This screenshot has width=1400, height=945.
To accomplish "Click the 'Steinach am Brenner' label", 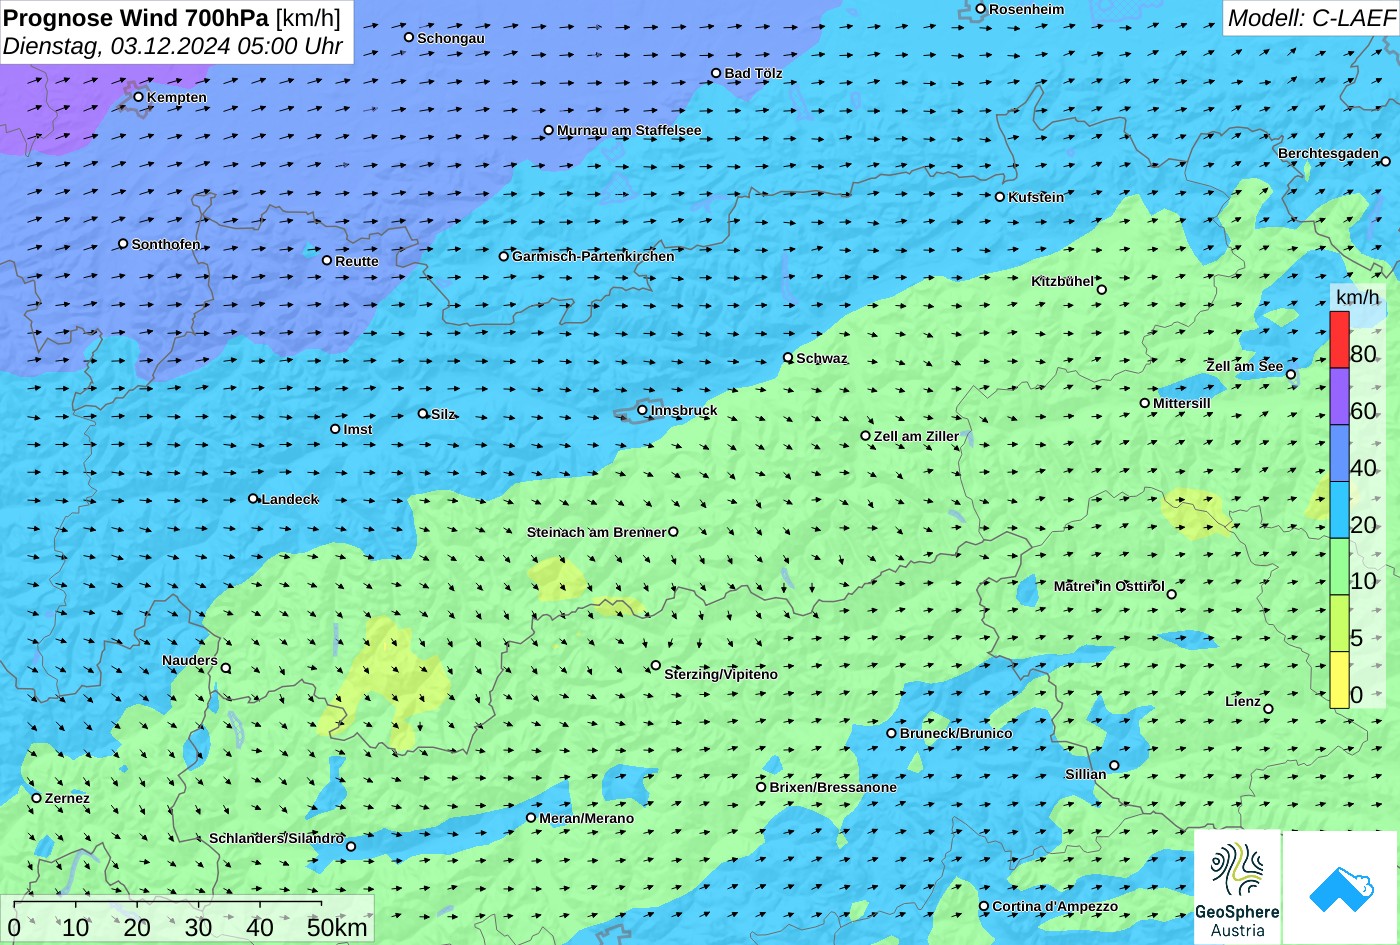I will point(596,532).
